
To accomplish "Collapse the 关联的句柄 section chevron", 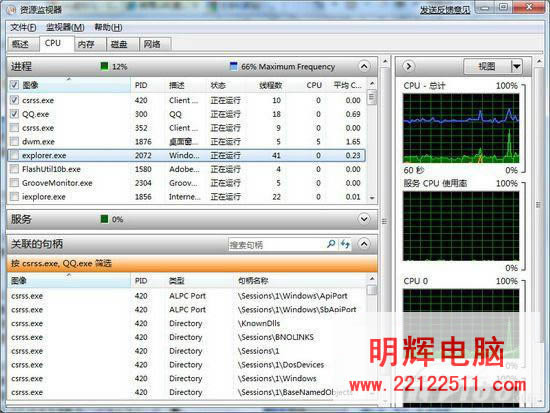I will coord(364,244).
